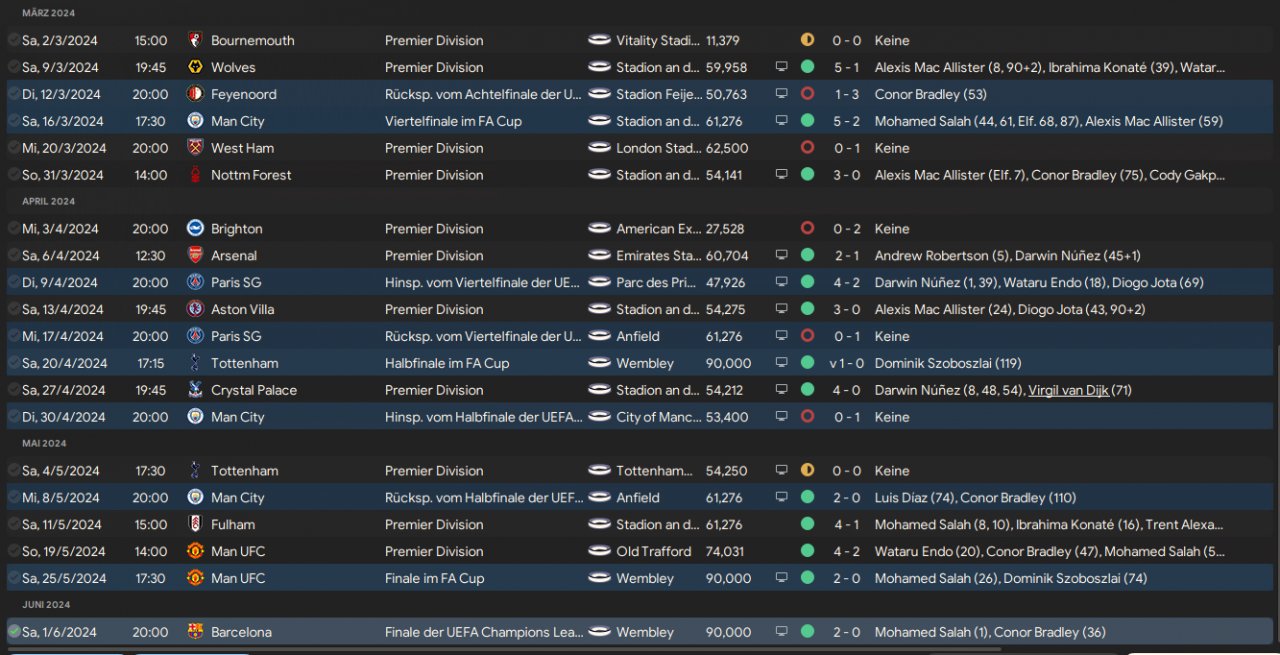Screen dimensions: 1280x655
Task: Toggle the selection circle for Sa, 13/4/2024
Action: tap(13, 309)
